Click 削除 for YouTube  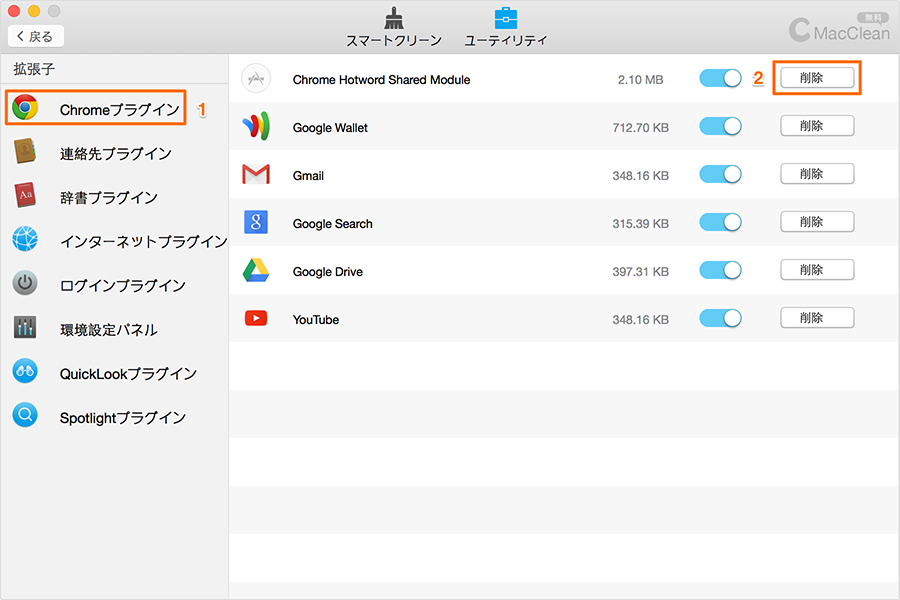pos(817,318)
